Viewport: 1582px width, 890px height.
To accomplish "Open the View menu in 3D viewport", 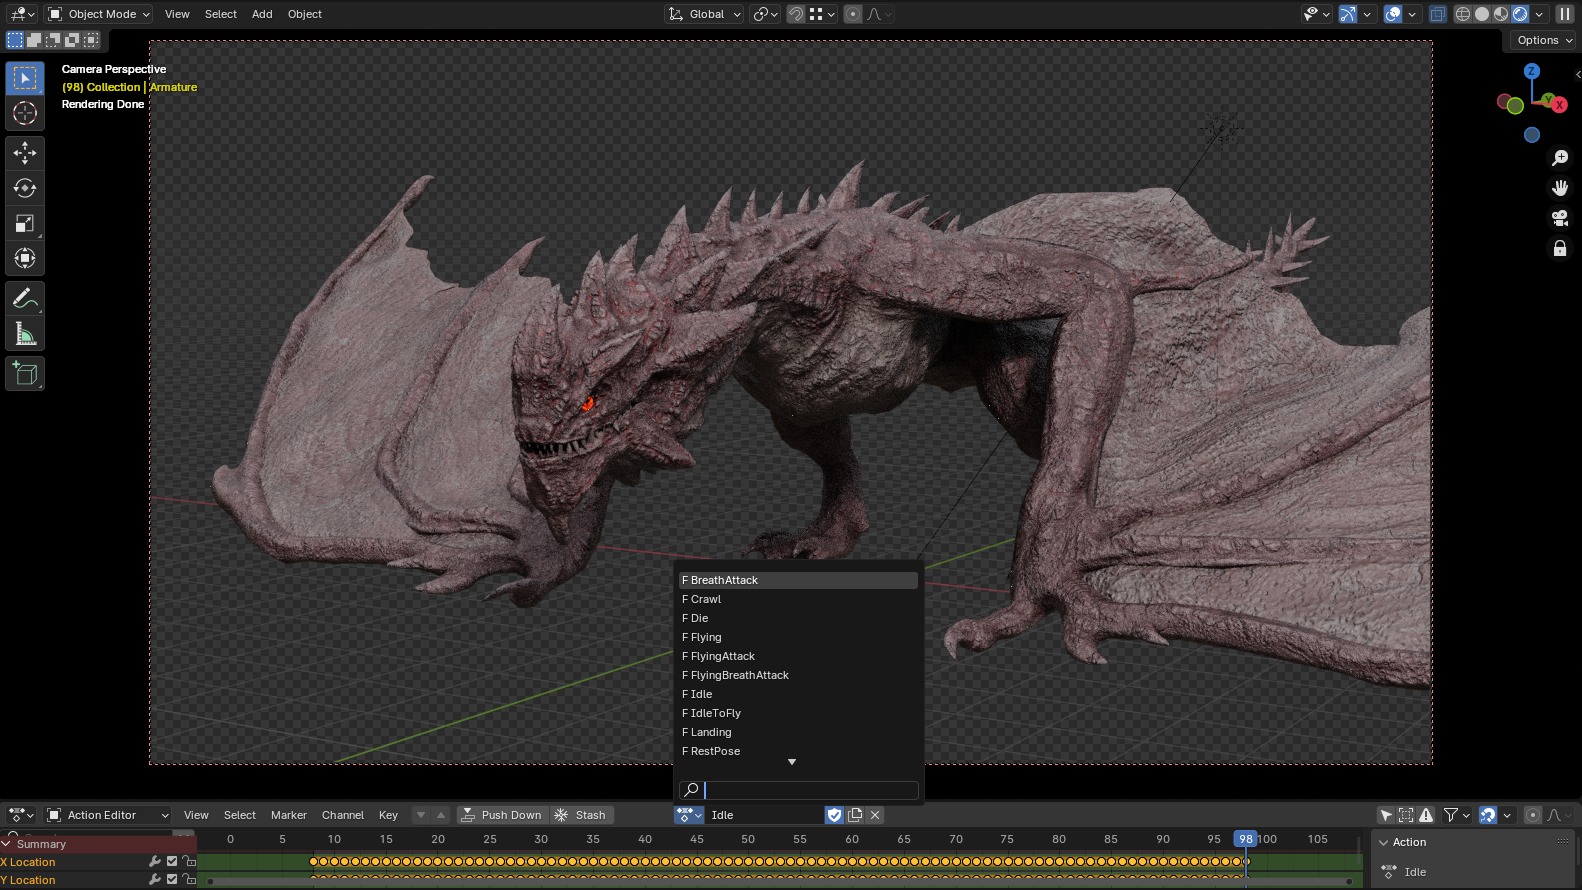I will pos(177,14).
